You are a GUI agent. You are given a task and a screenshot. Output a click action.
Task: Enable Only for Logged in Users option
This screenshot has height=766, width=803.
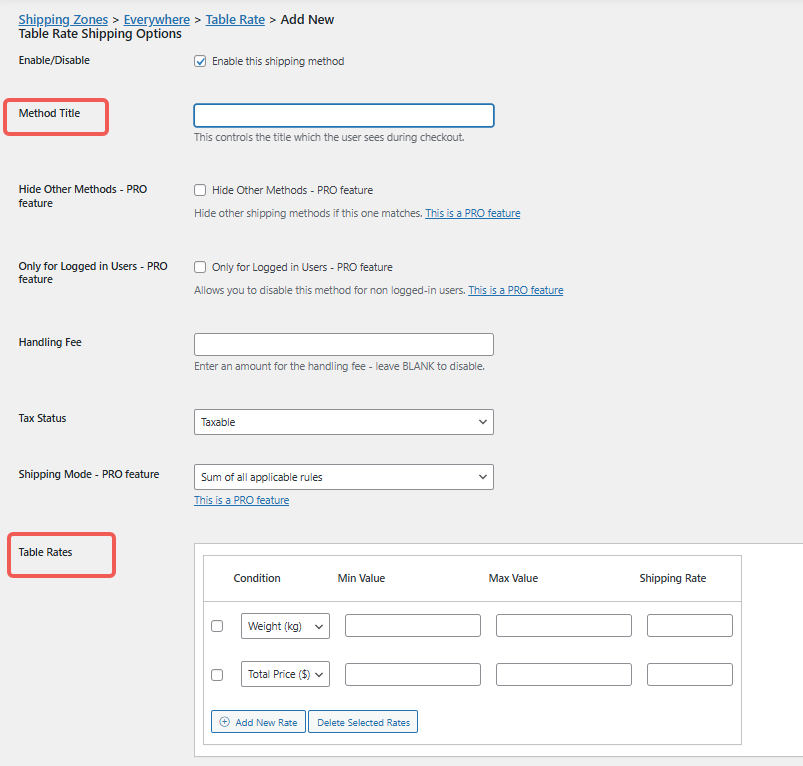(197, 267)
